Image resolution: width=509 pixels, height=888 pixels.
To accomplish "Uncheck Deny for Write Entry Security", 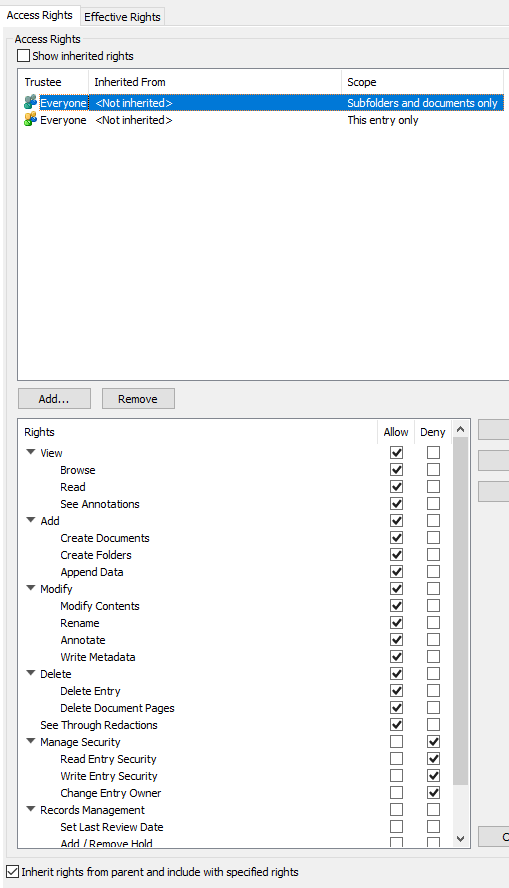I will point(433,776).
